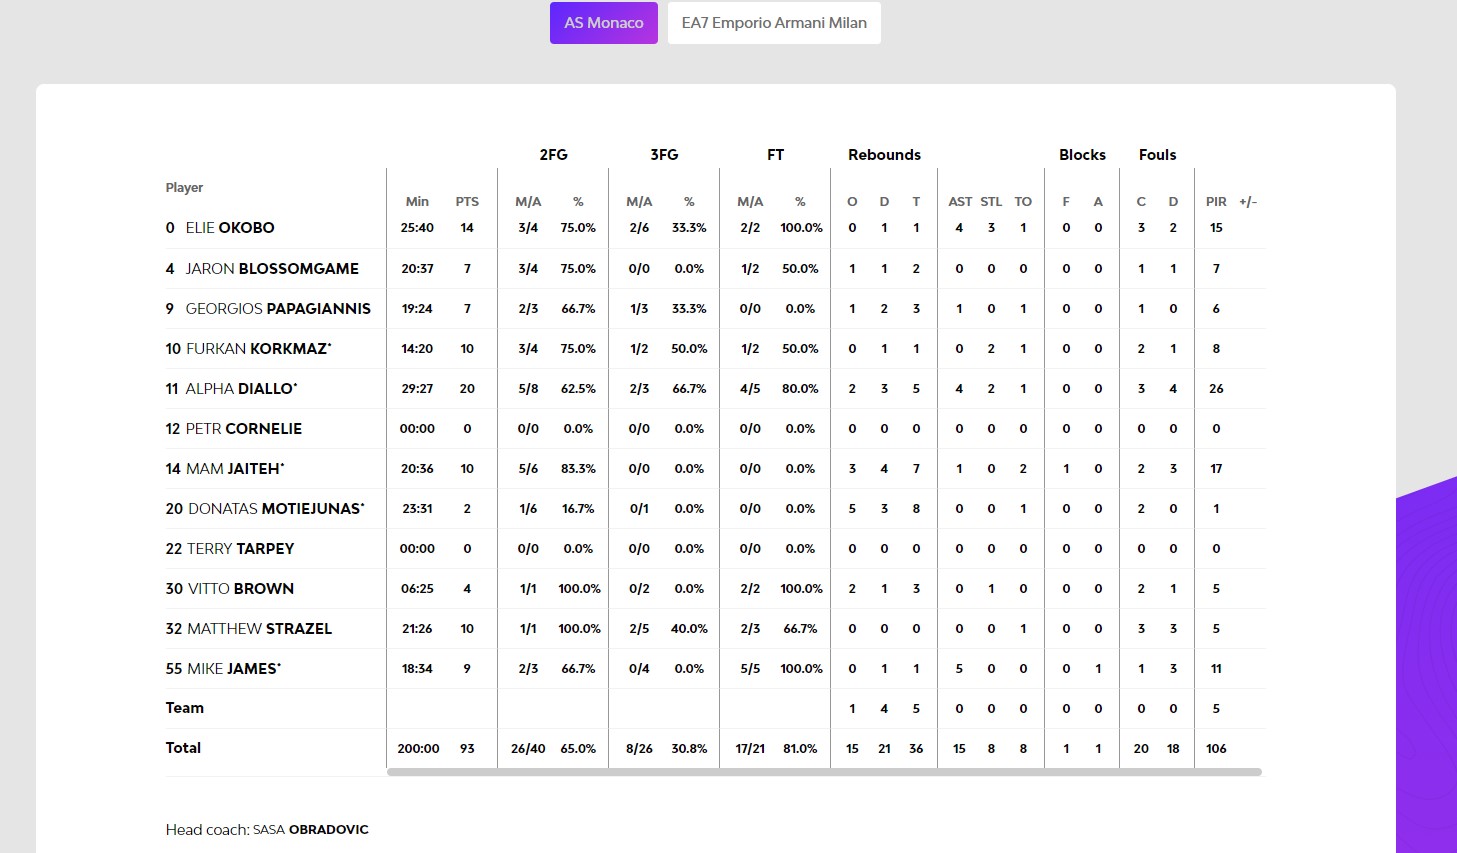Click Diallo FT percentage 80.0%
This screenshot has height=853, width=1457.
(x=800, y=388)
